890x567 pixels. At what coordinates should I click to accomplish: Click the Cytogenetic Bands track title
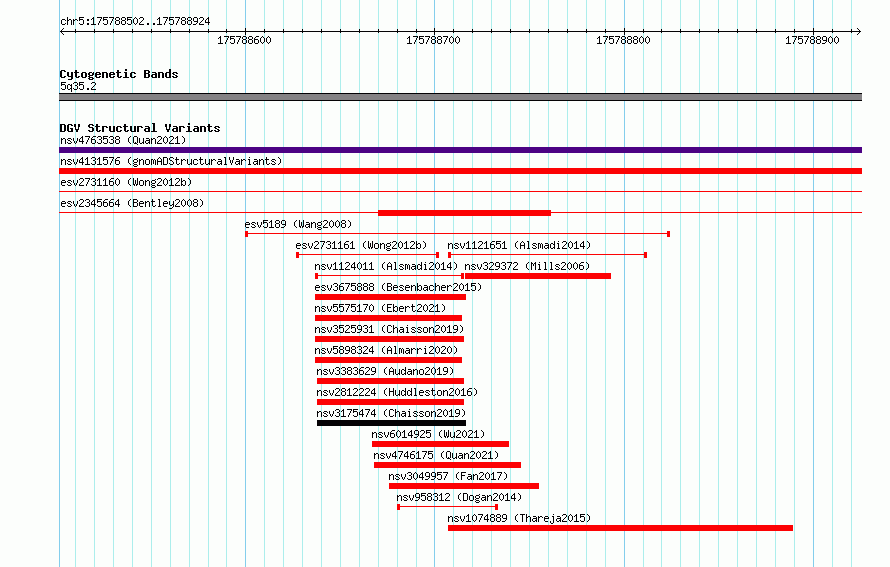pyautogui.click(x=119, y=74)
